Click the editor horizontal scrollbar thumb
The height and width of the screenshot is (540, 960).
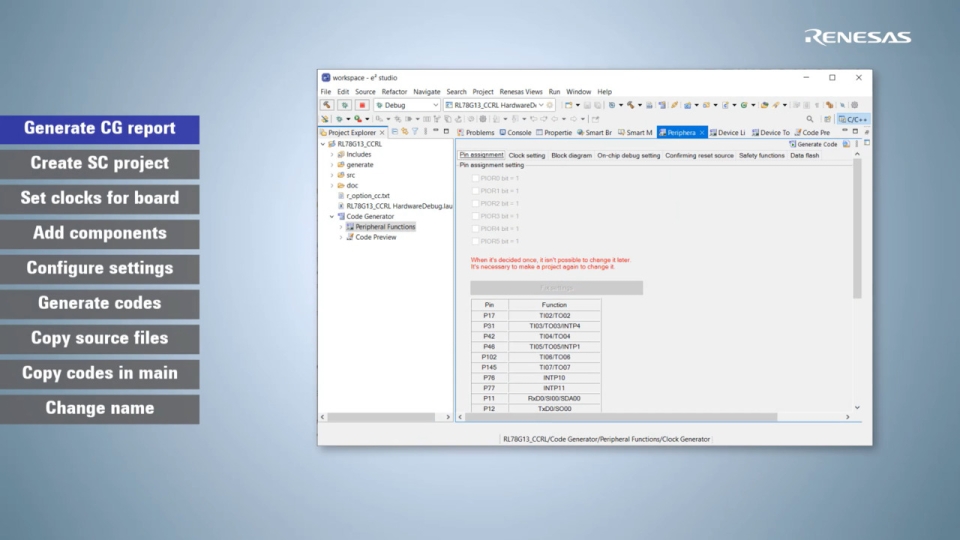coord(621,417)
